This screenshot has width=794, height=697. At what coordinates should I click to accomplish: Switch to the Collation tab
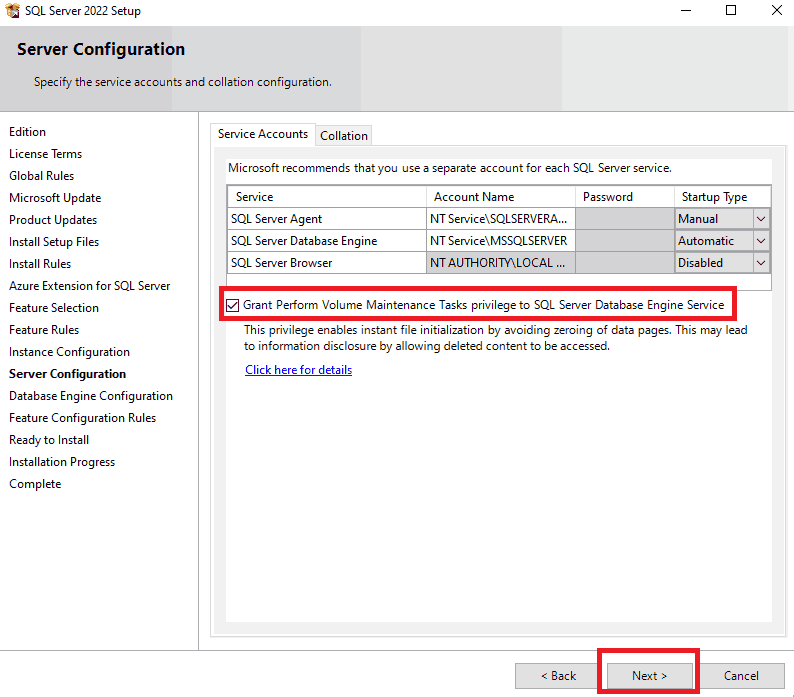344,136
